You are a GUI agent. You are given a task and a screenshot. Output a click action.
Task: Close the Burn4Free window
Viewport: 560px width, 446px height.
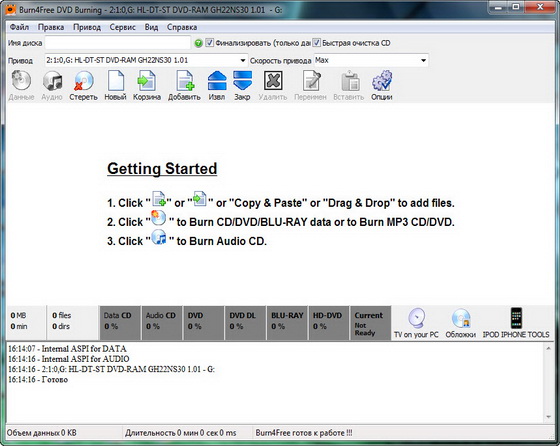pyautogui.click(x=540, y=7)
